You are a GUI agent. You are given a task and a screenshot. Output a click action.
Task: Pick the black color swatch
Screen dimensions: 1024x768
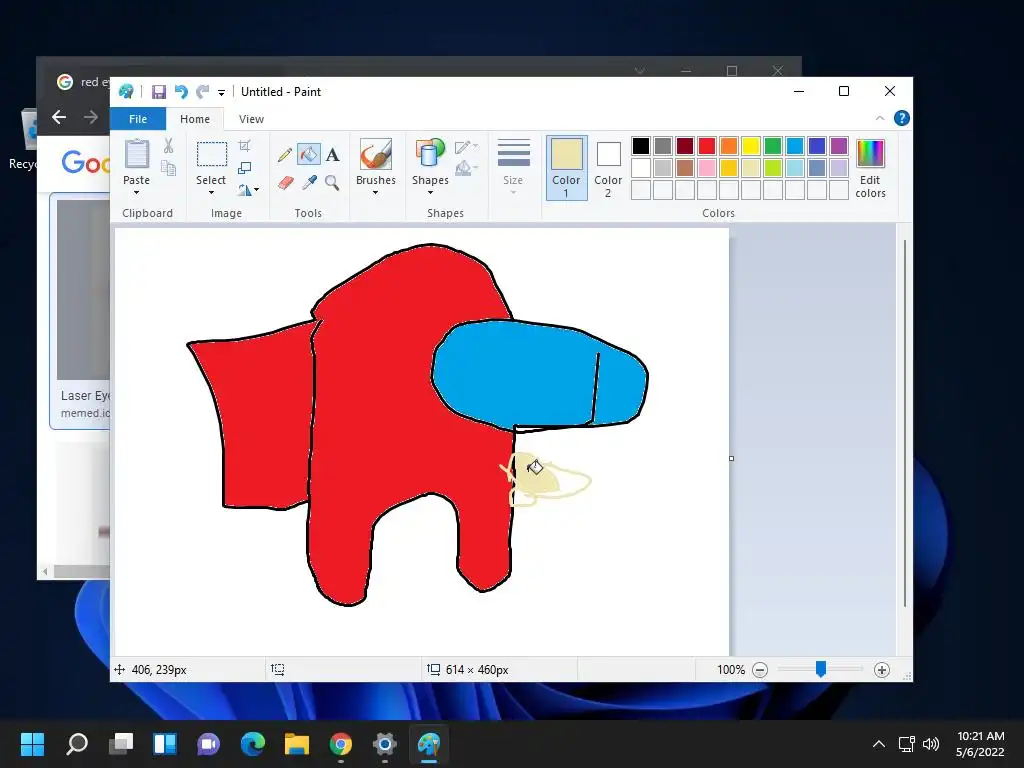[641, 146]
